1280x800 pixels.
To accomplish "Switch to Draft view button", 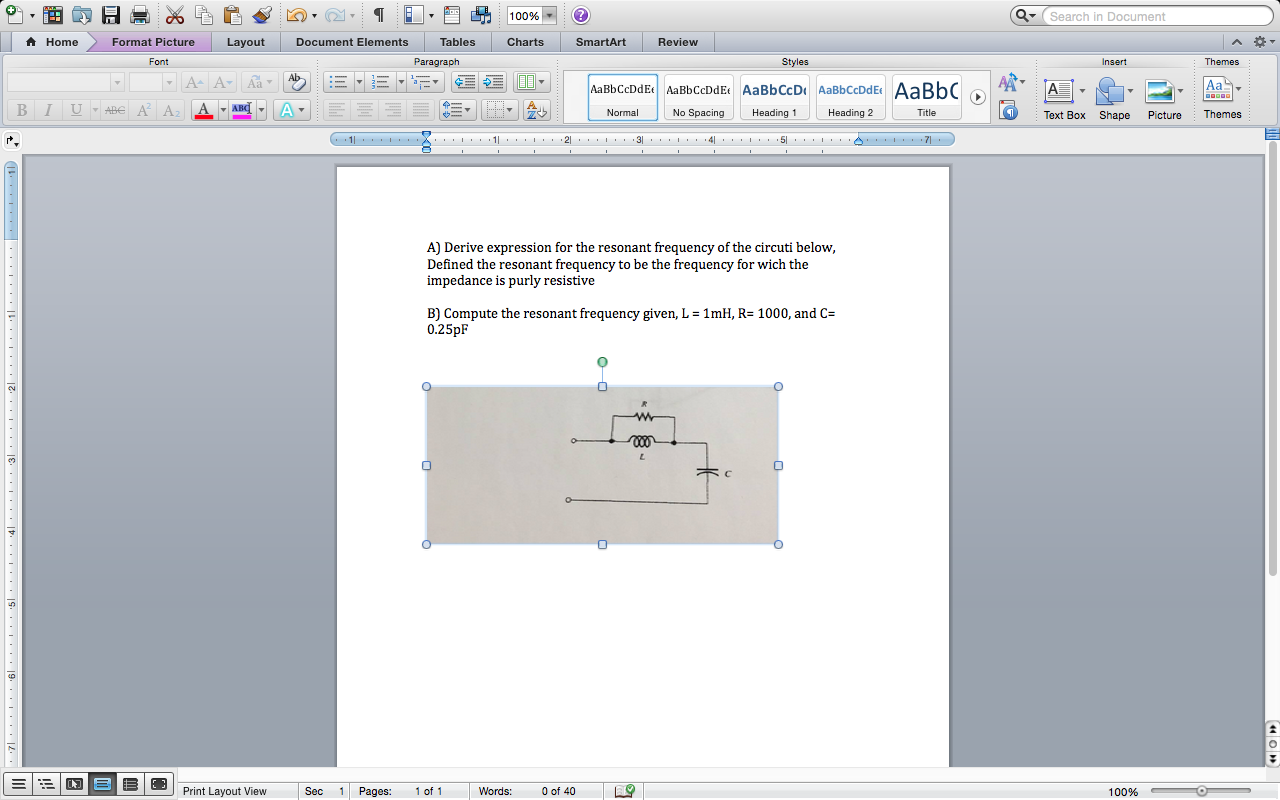I will pos(18,784).
